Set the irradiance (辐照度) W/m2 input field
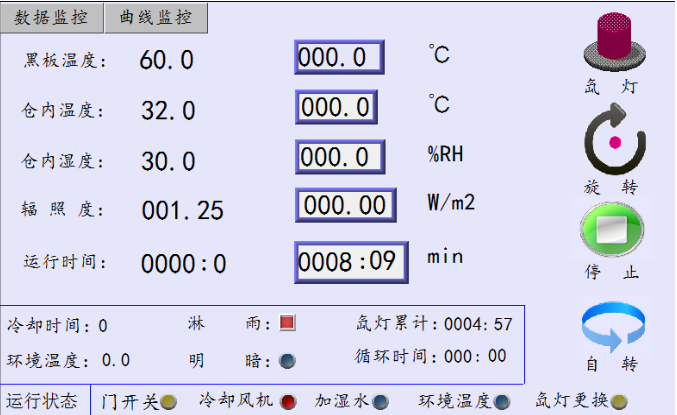The image size is (677, 415). click(345, 206)
